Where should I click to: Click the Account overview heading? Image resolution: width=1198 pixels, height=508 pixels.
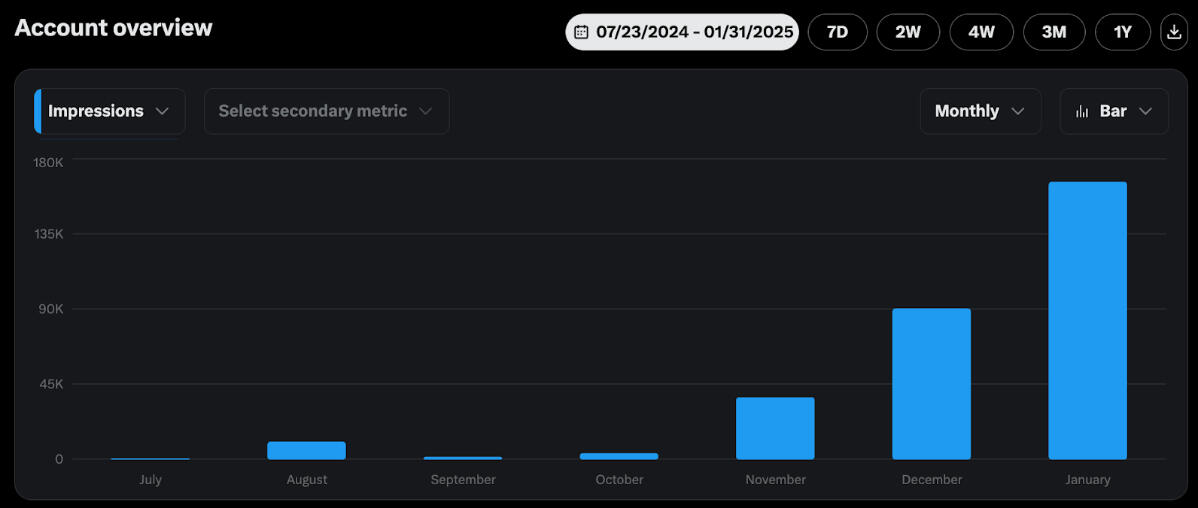click(113, 28)
